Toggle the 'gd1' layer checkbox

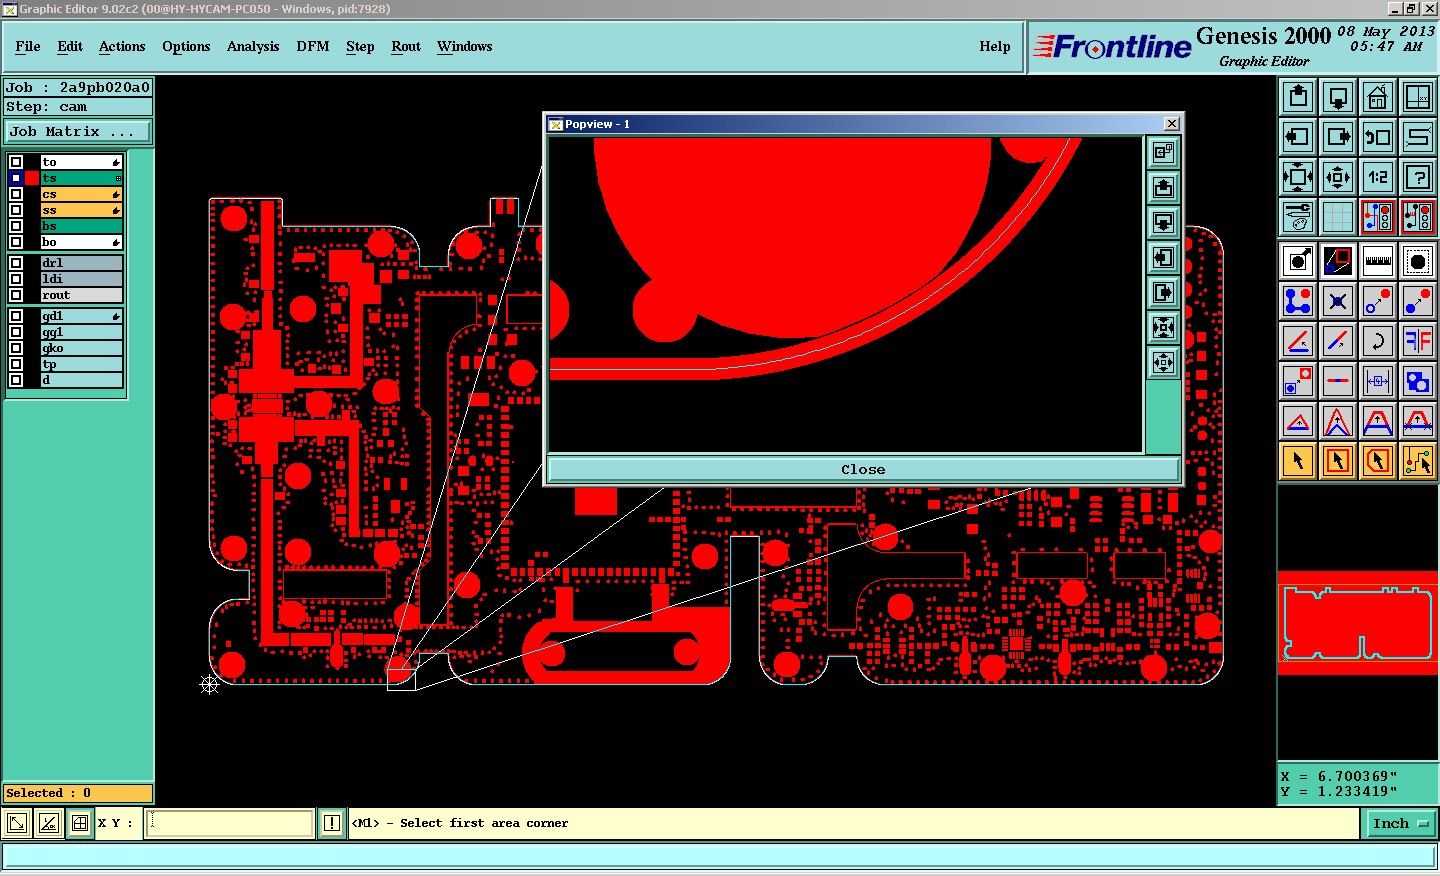[16, 316]
